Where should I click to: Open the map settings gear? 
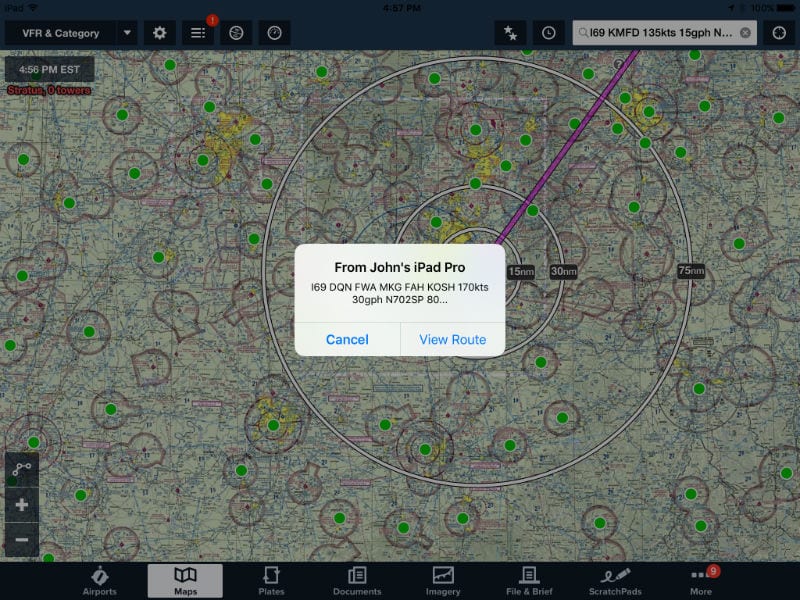(160, 33)
